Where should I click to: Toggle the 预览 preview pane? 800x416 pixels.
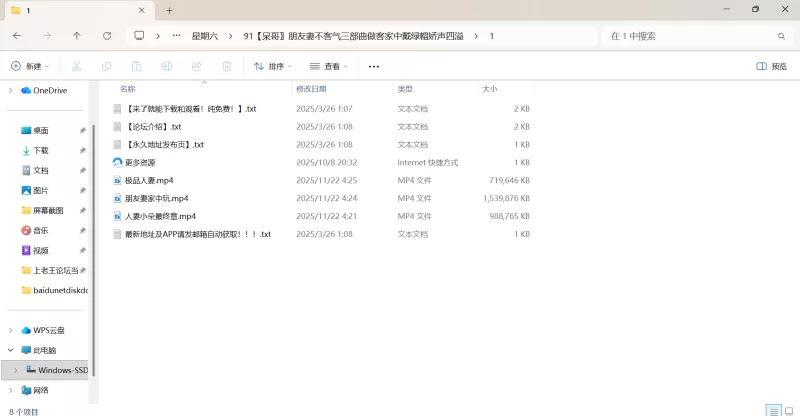tap(771, 66)
